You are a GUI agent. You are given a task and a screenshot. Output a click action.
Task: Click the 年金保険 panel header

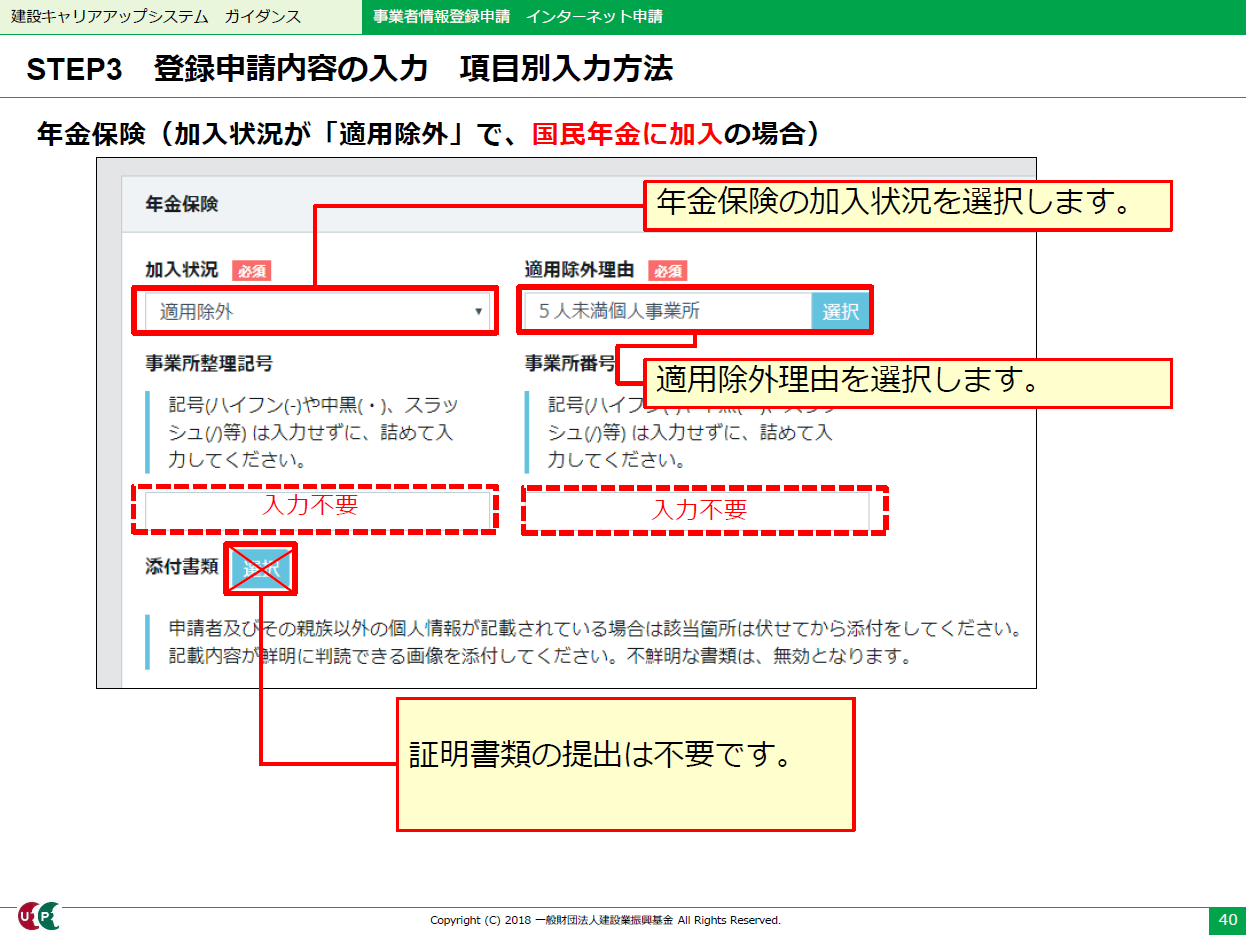coord(182,204)
